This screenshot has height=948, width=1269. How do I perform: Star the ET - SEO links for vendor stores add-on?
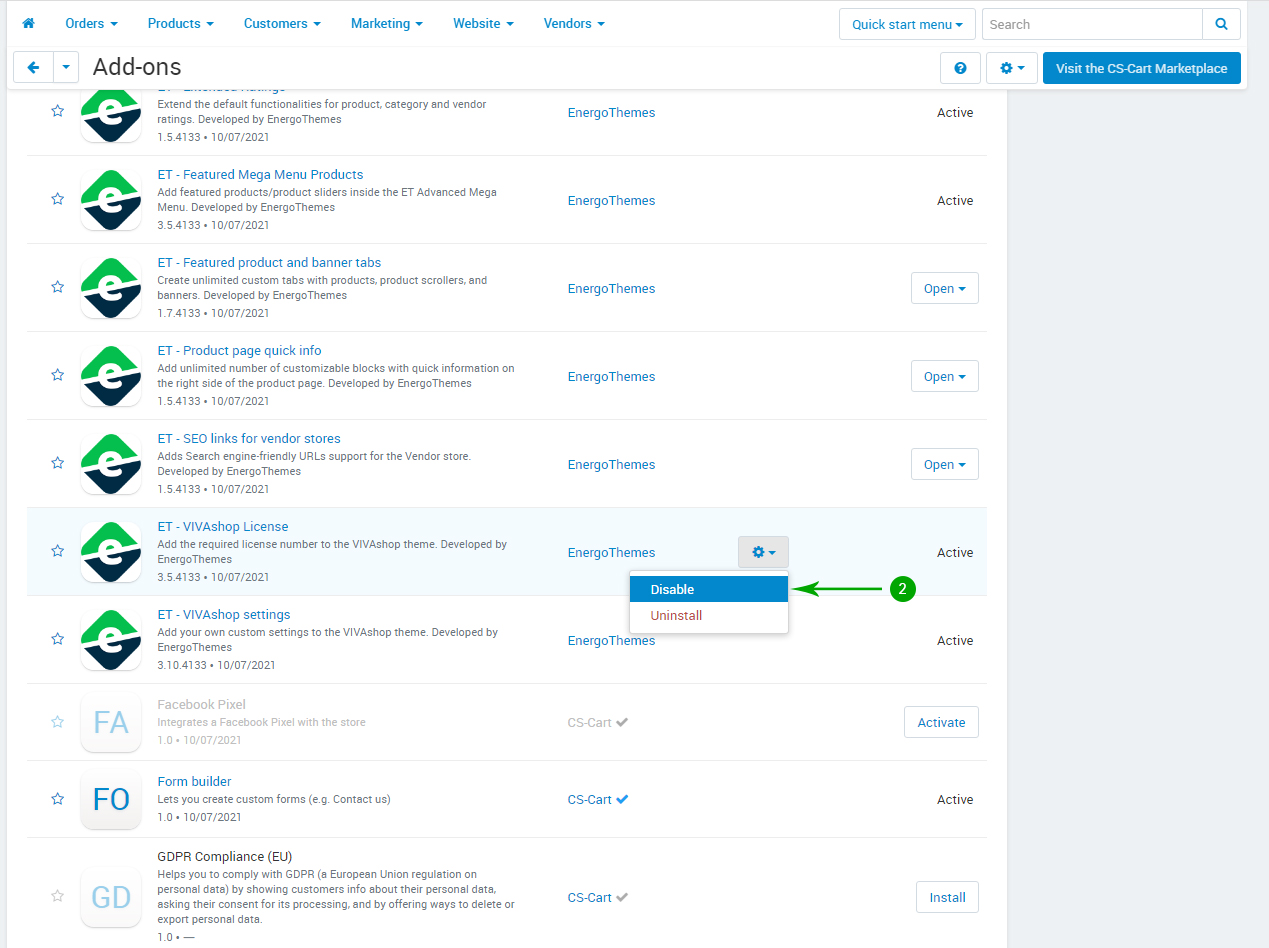(57, 463)
